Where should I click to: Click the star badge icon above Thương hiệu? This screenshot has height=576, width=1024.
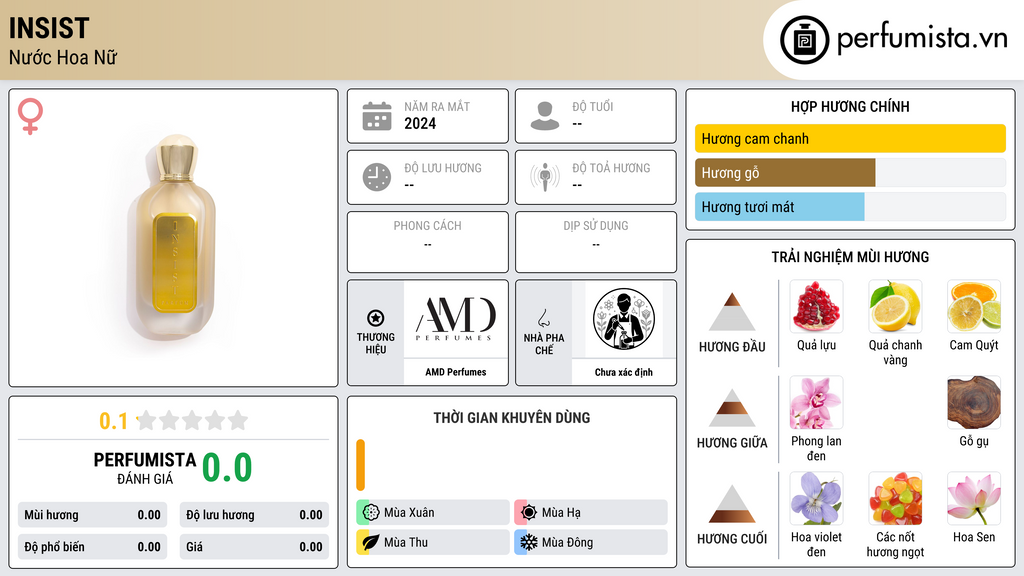[x=376, y=318]
